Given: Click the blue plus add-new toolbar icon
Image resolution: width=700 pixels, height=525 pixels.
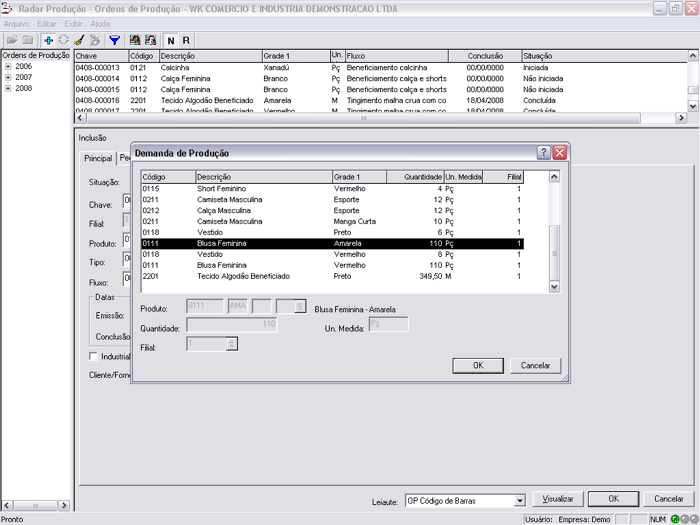Looking at the screenshot, I should coord(48,40).
